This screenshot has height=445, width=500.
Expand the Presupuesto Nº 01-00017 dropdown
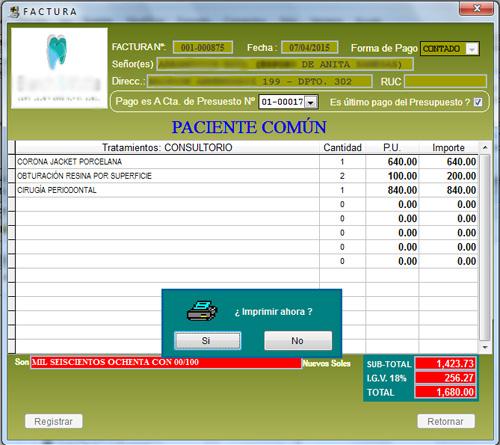311,102
